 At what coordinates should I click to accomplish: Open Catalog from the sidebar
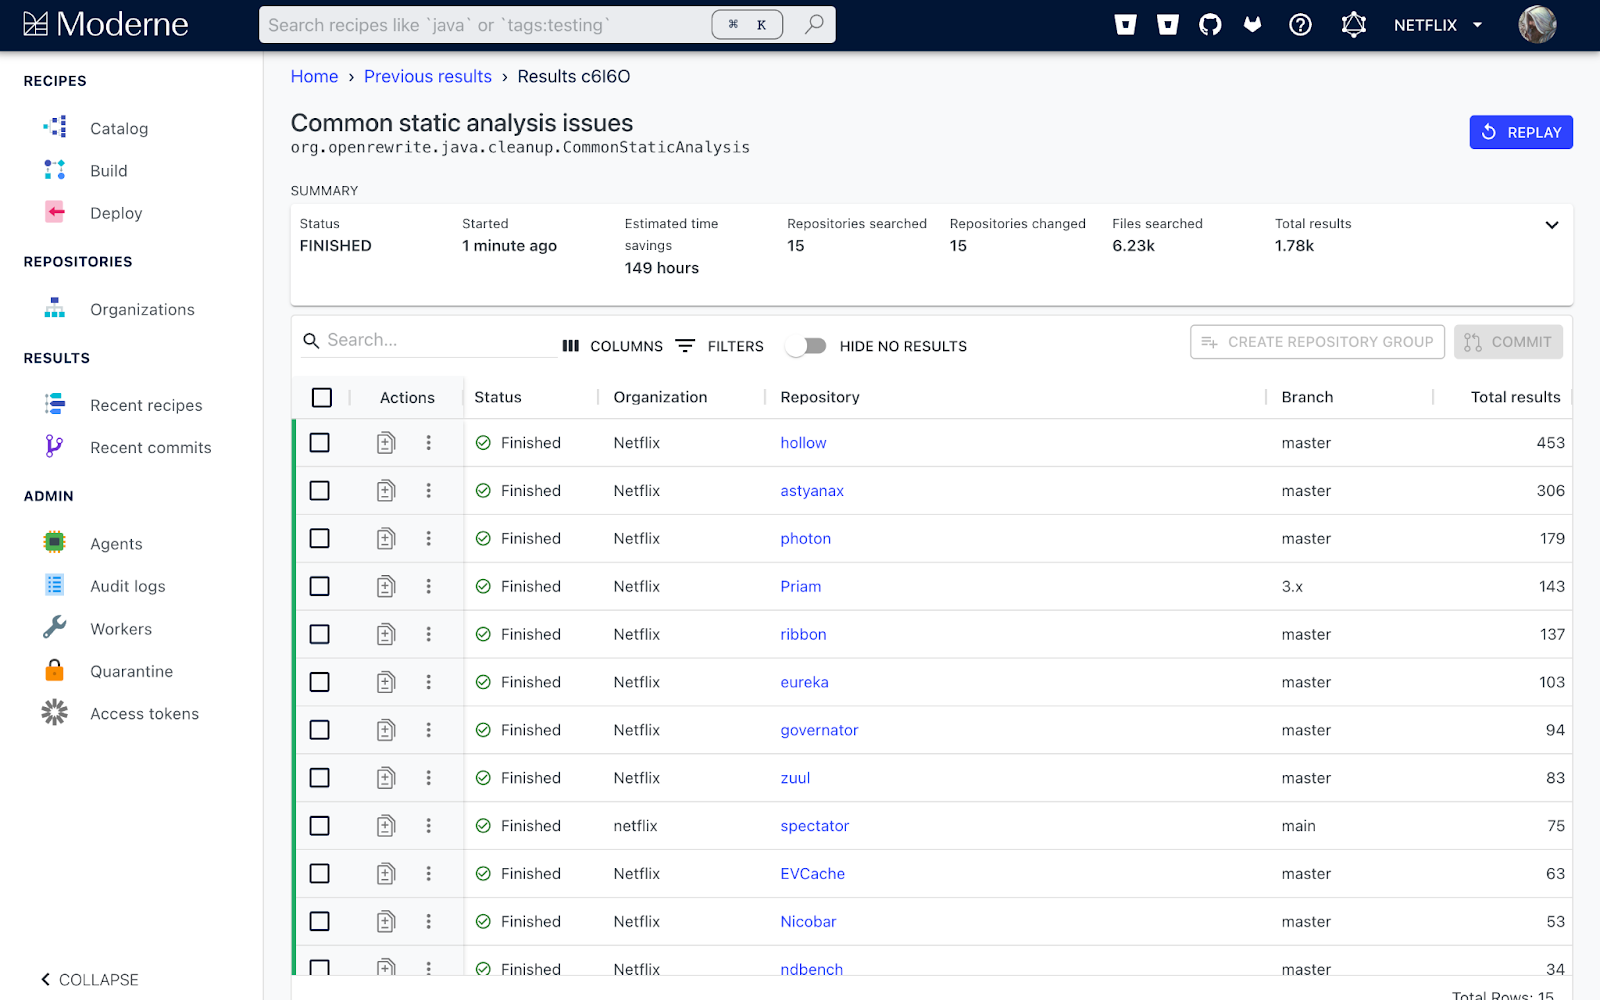118,128
